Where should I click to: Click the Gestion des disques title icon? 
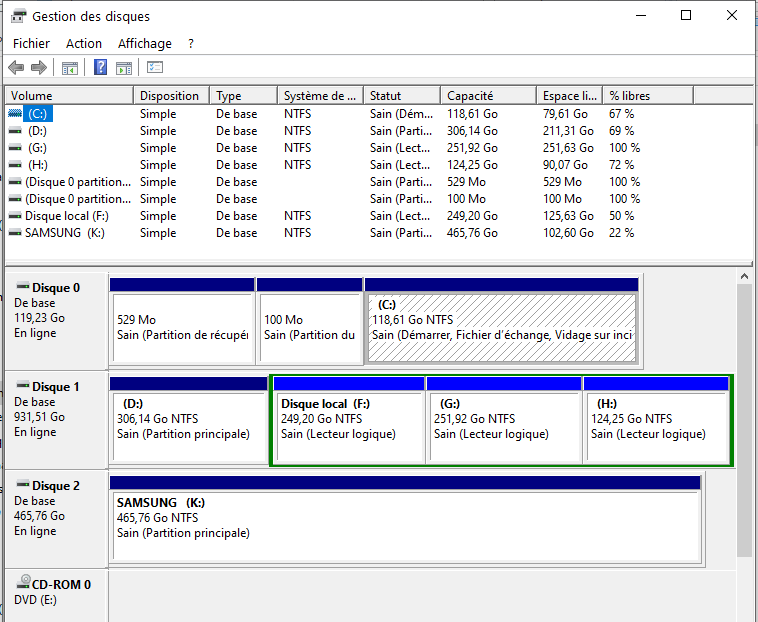[x=18, y=16]
